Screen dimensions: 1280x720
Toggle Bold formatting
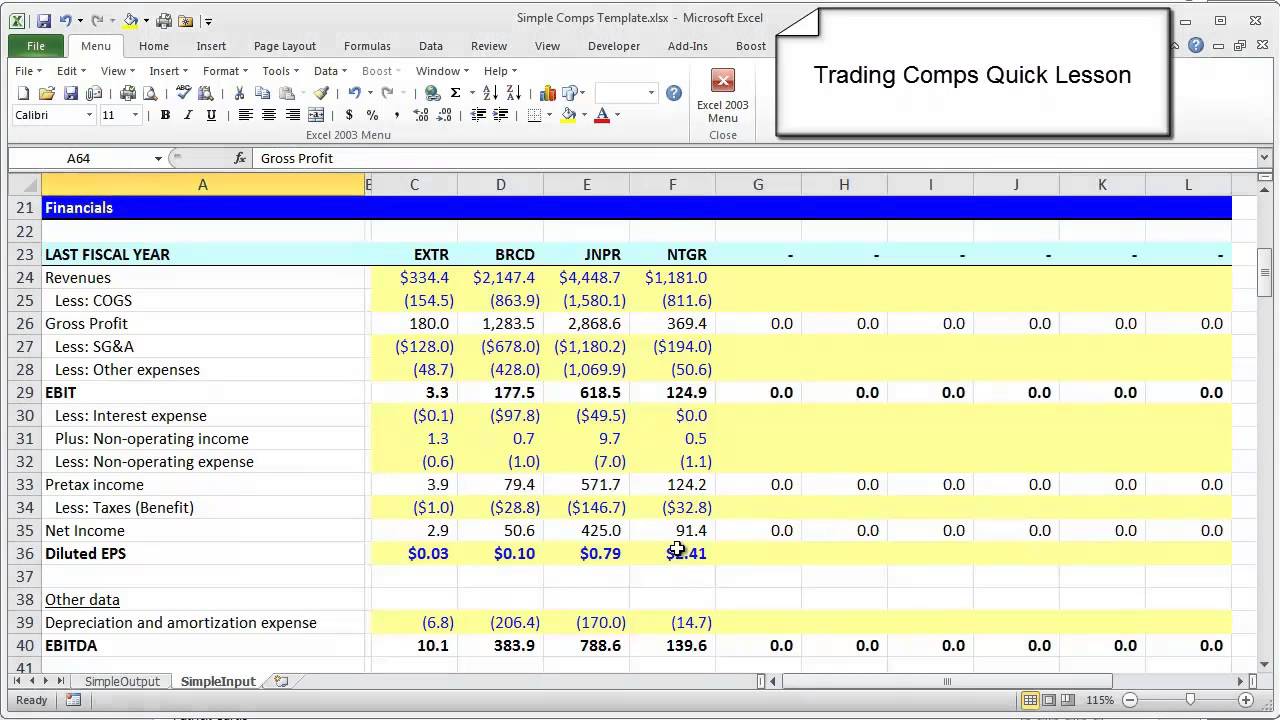[x=165, y=115]
